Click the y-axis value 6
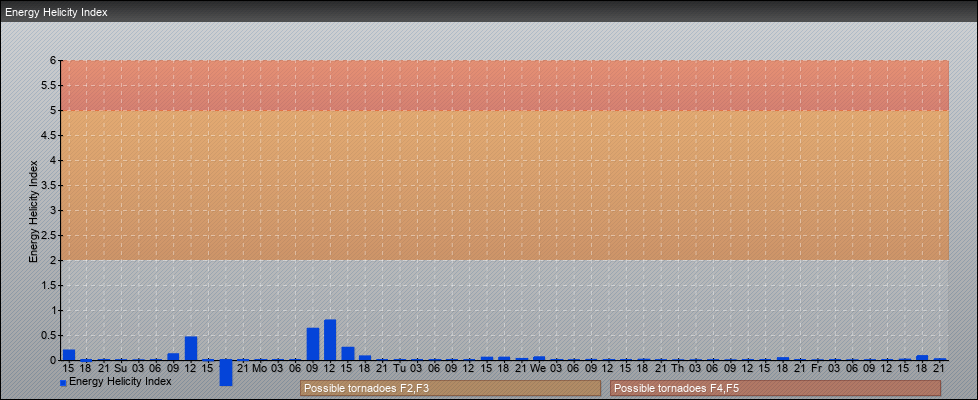Image resolution: width=978 pixels, height=400 pixels. click(54, 61)
